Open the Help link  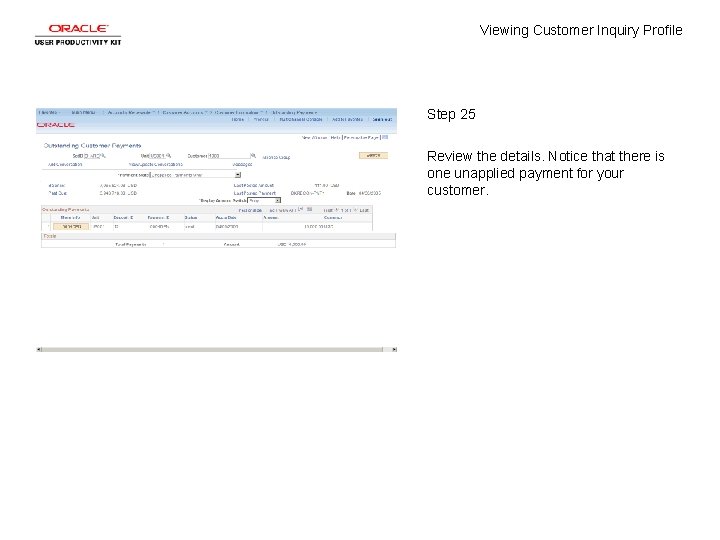(335, 137)
